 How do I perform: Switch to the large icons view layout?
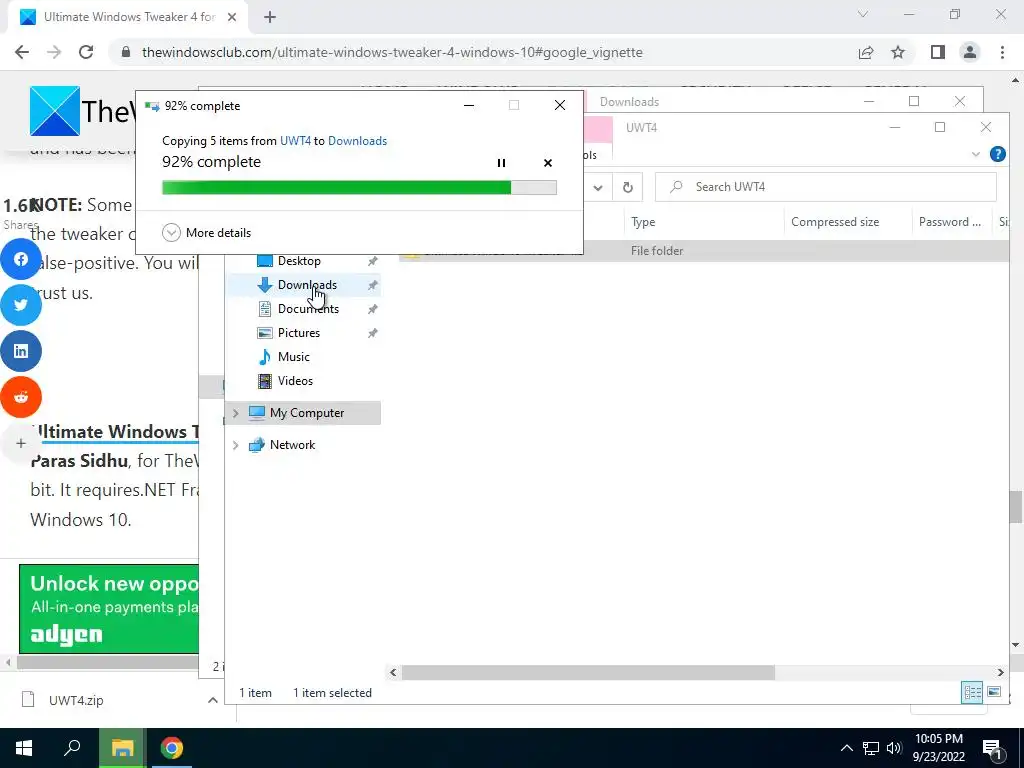click(994, 692)
